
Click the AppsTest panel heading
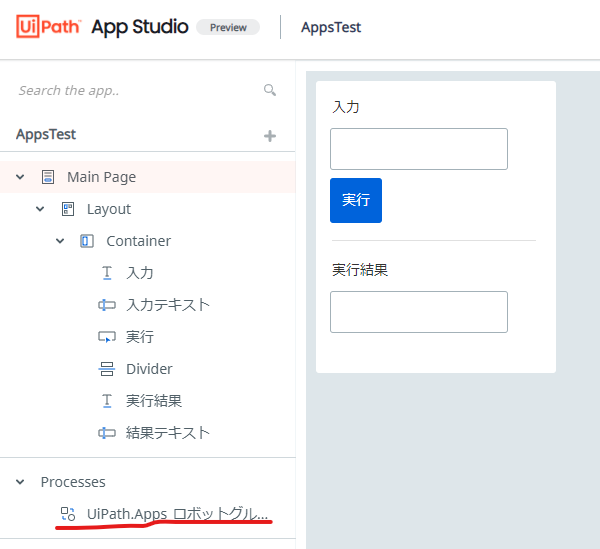[x=46, y=134]
